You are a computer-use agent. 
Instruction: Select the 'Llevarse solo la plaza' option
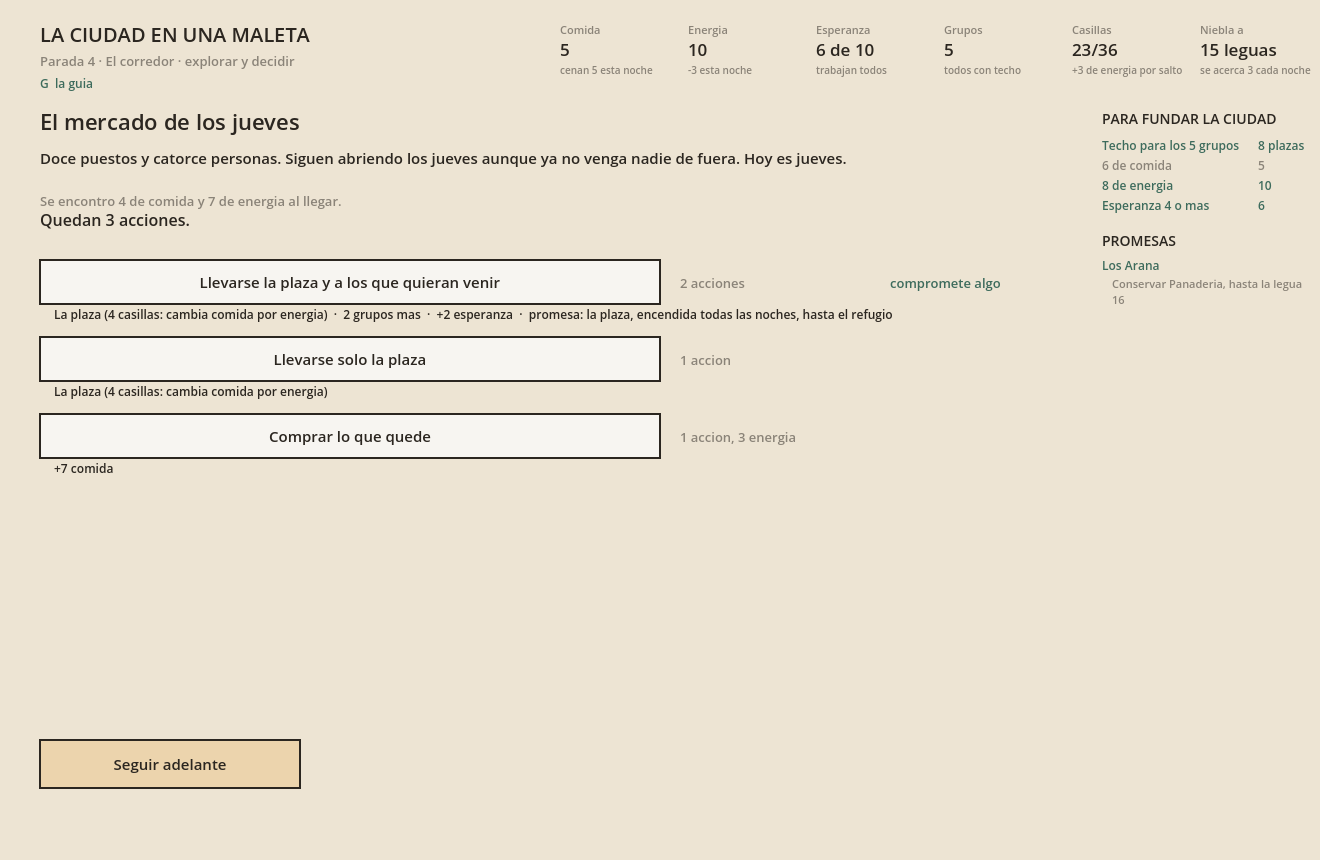(350, 359)
